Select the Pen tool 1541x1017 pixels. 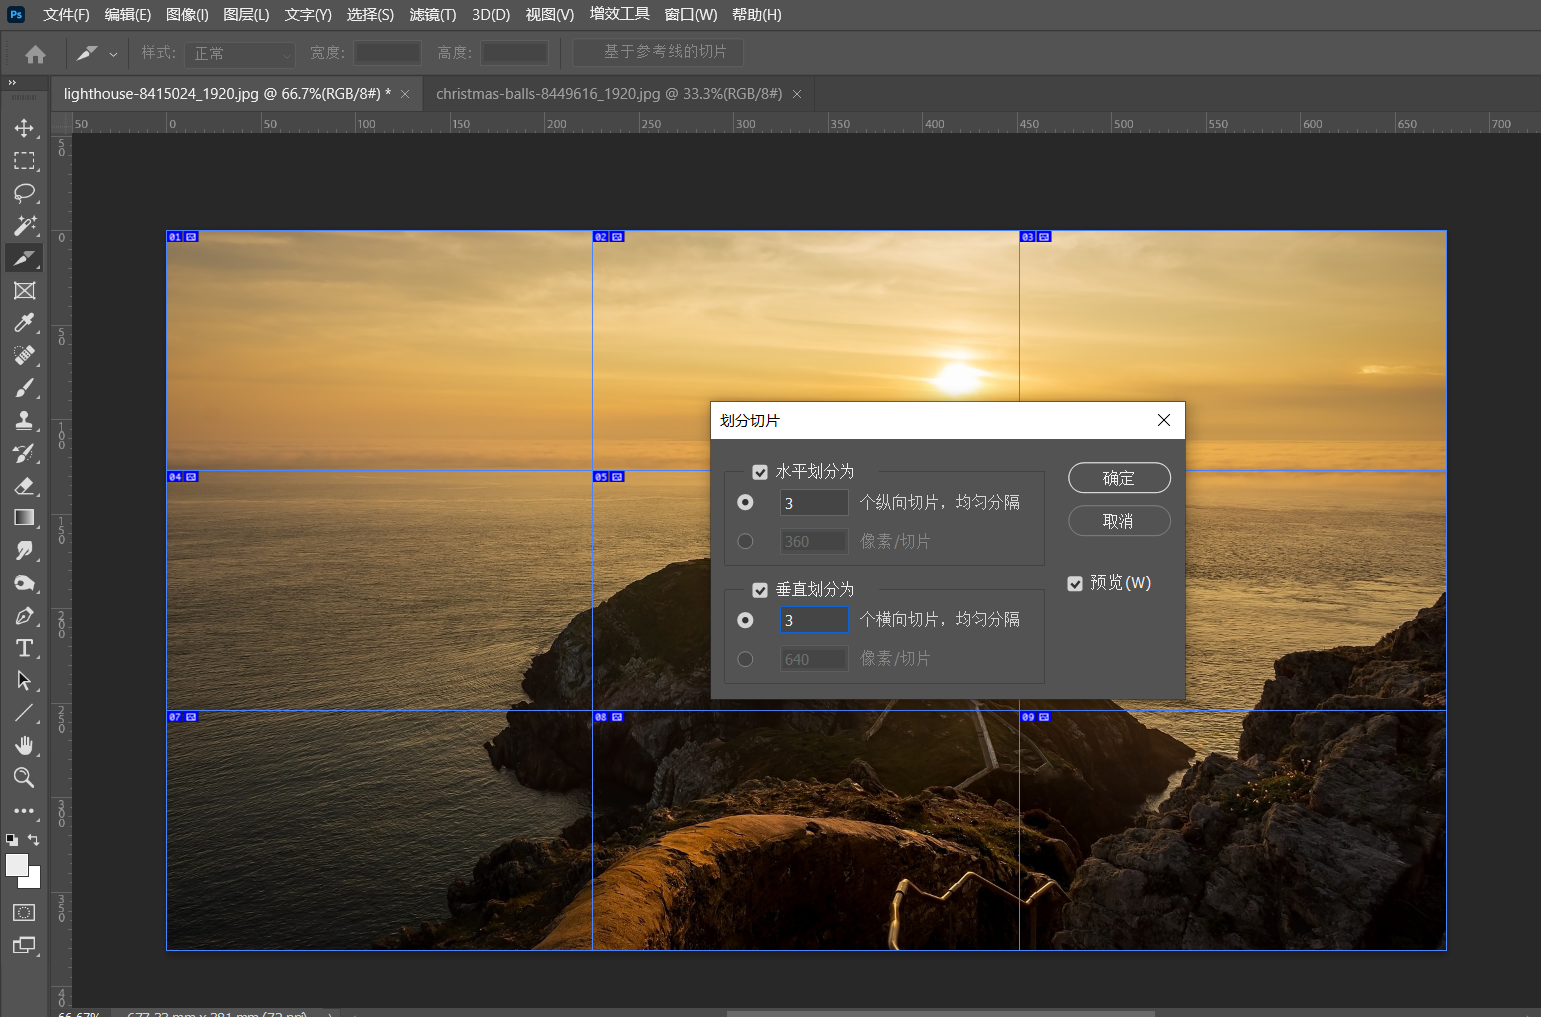(x=24, y=616)
